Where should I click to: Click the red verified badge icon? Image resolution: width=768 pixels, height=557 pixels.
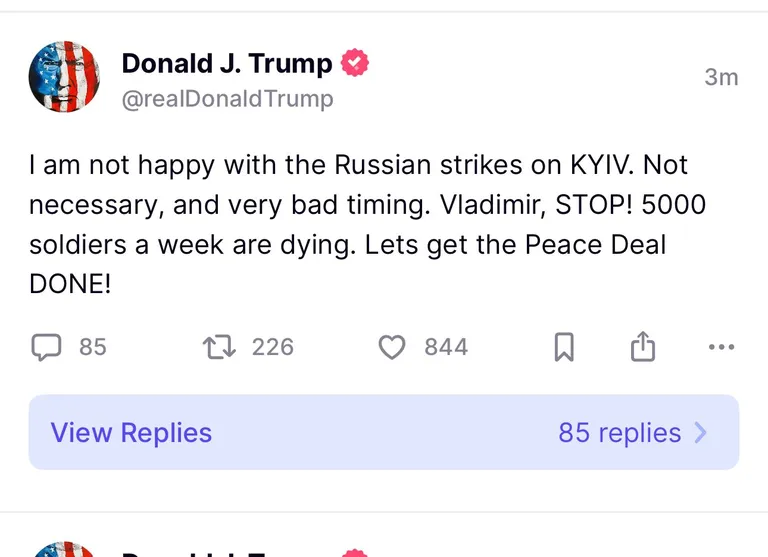click(x=355, y=62)
